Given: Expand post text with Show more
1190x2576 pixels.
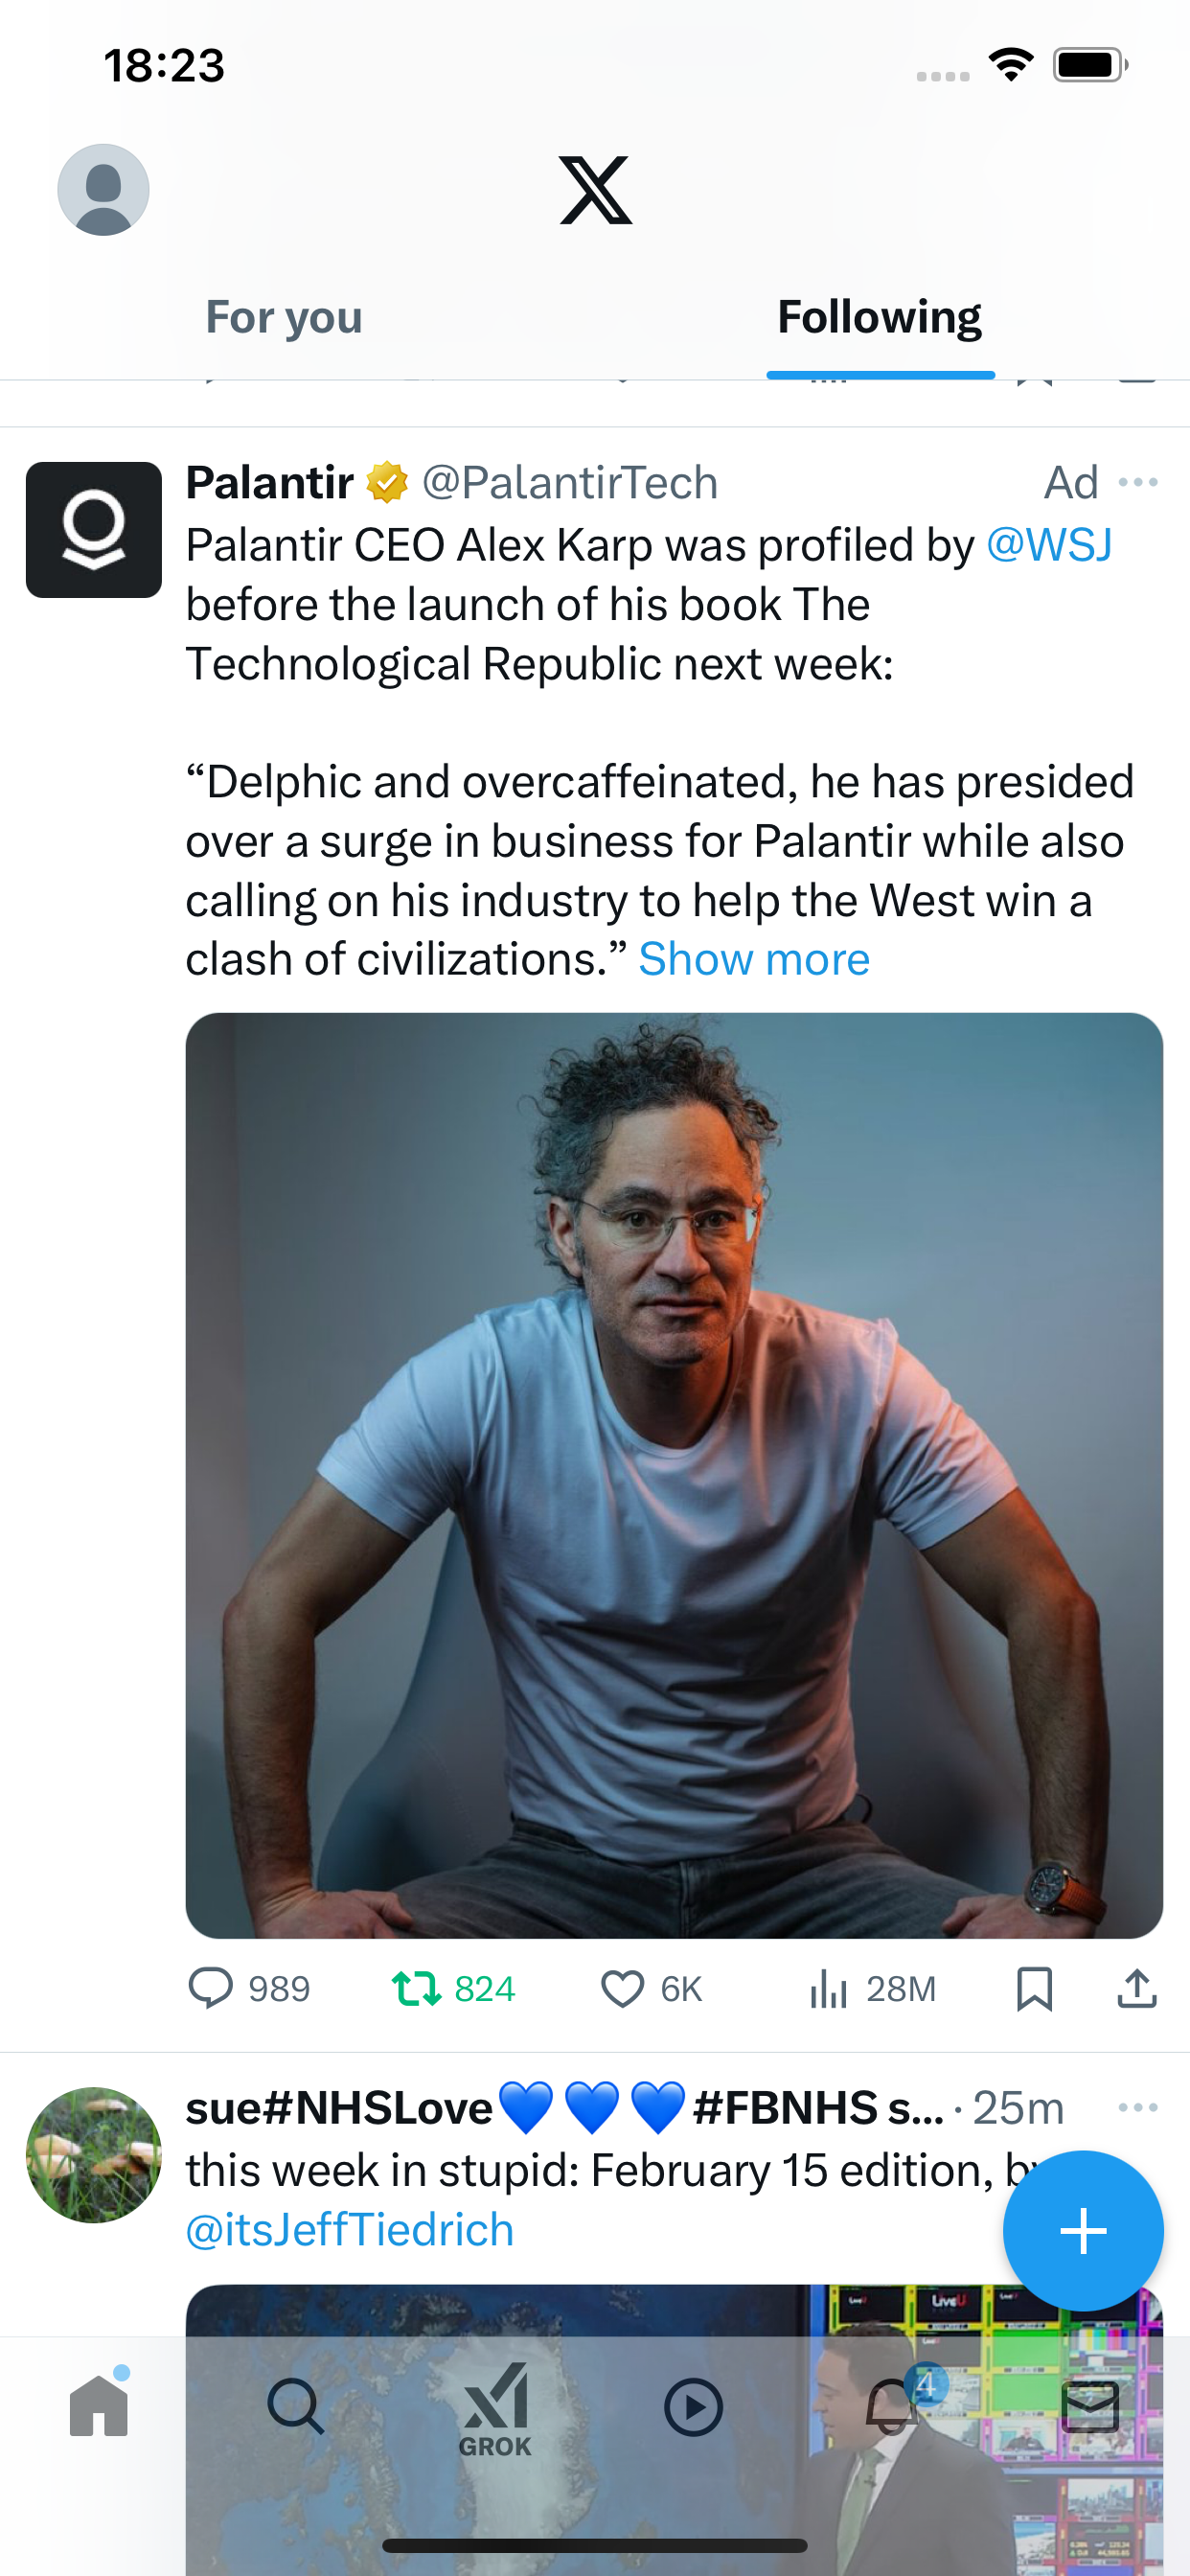Looking at the screenshot, I should (754, 959).
